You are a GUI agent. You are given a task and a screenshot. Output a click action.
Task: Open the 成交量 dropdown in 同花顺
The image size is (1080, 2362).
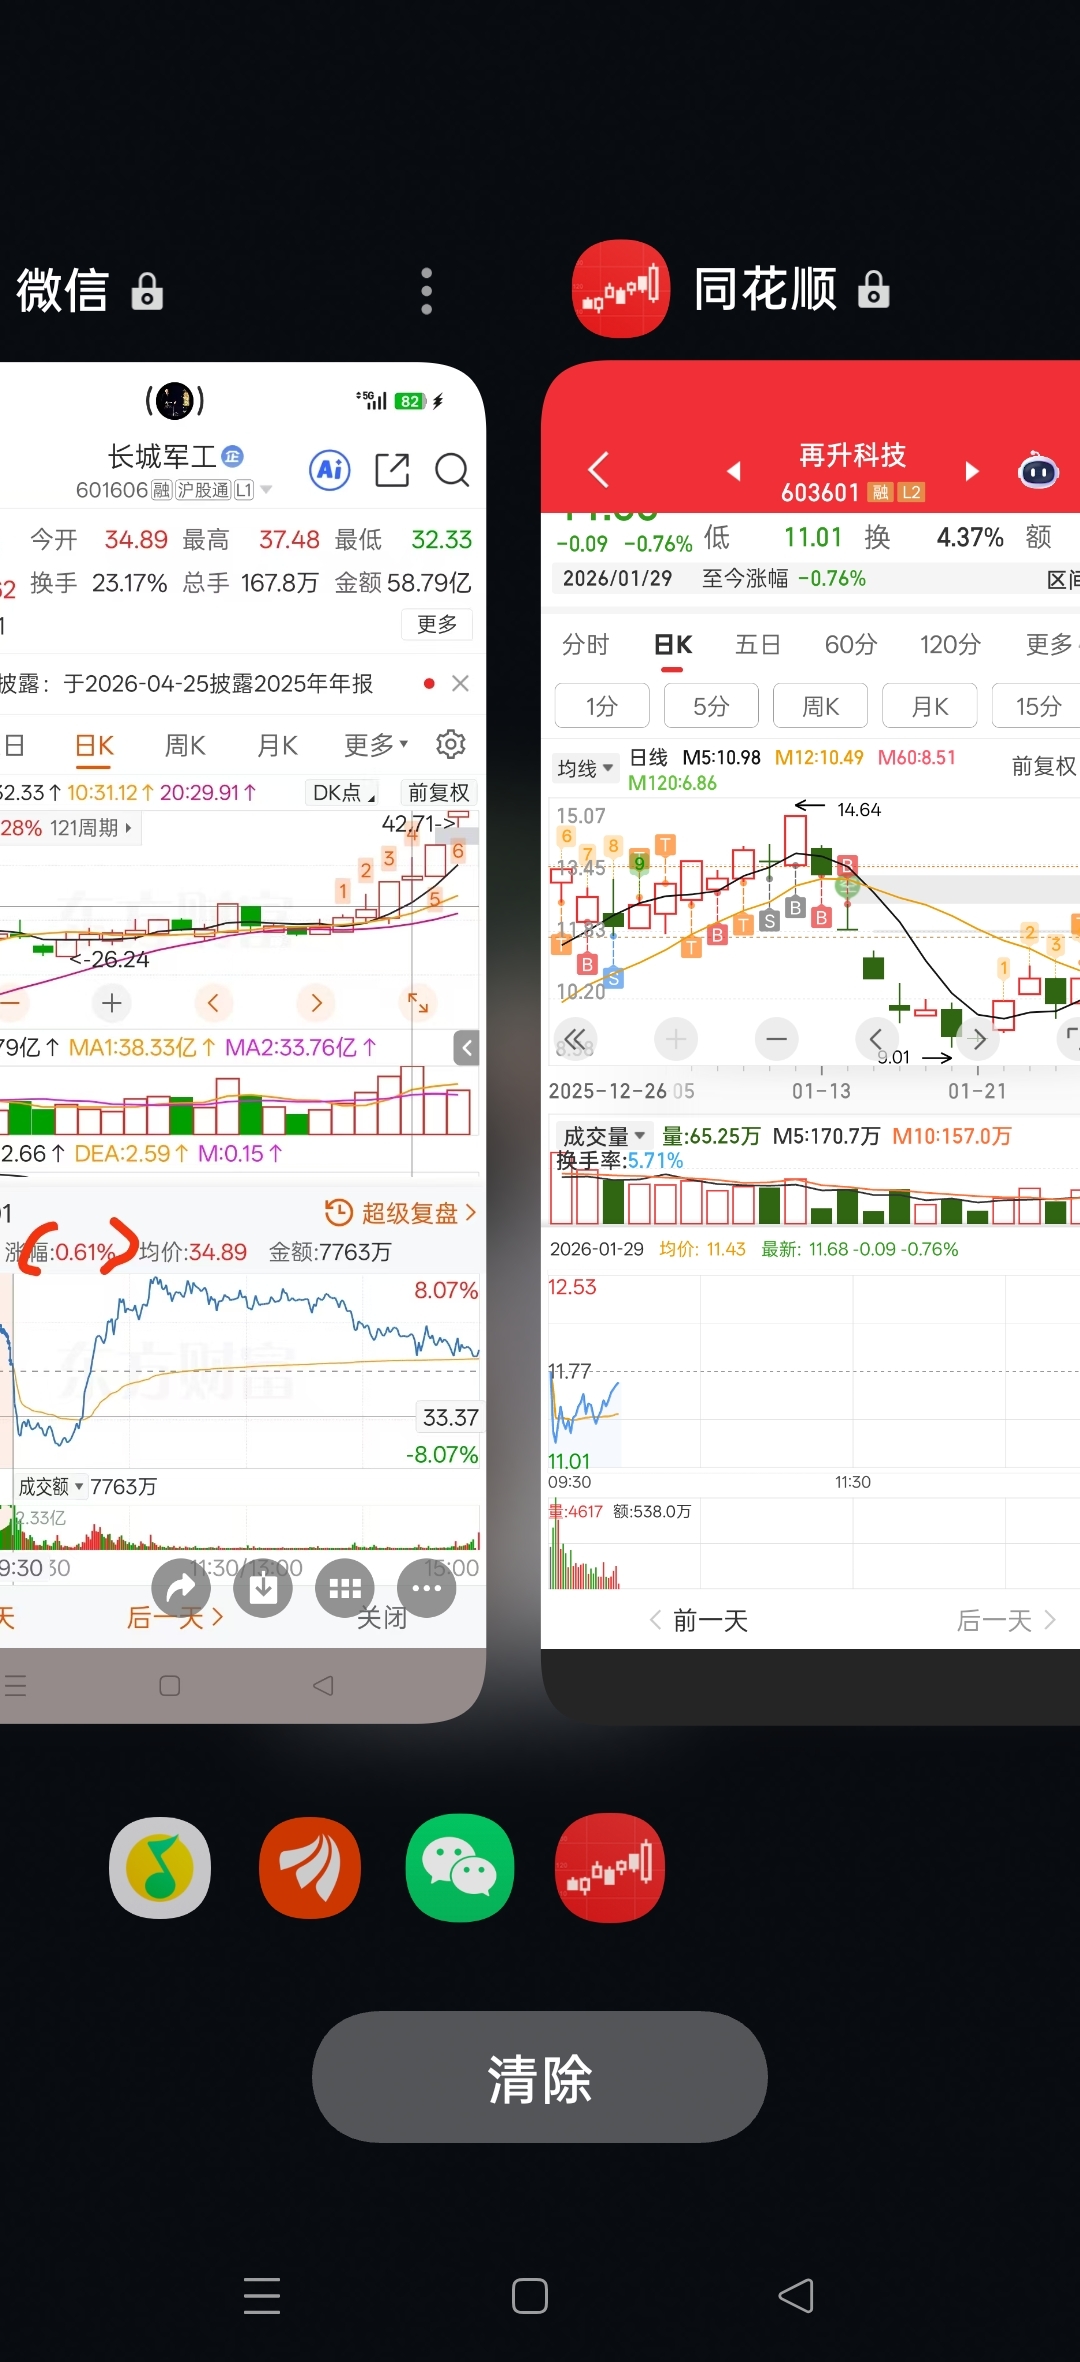click(604, 1136)
